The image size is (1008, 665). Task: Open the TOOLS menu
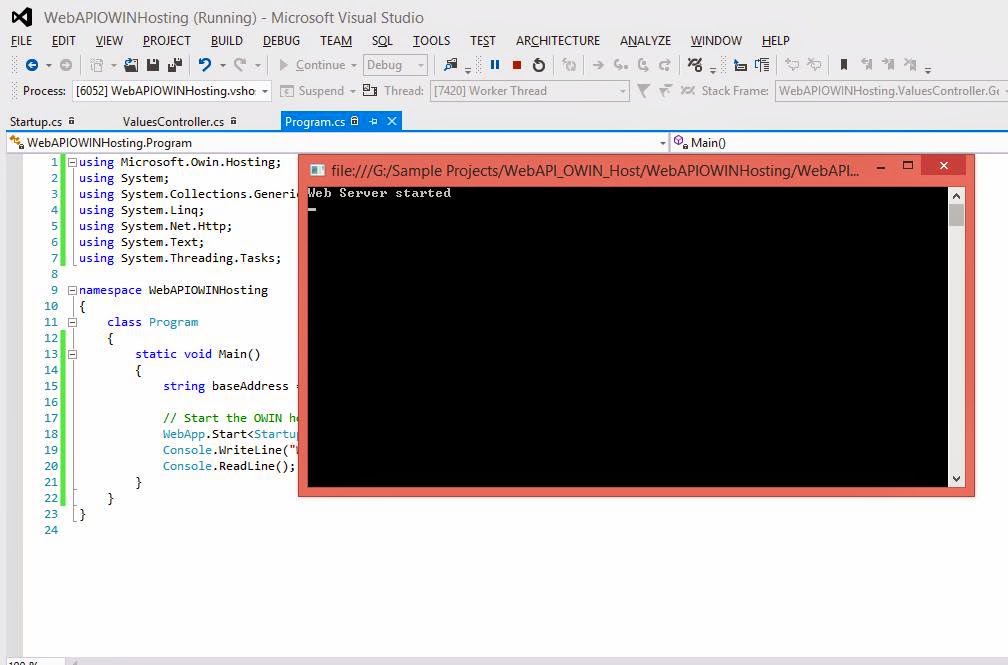[x=431, y=41]
